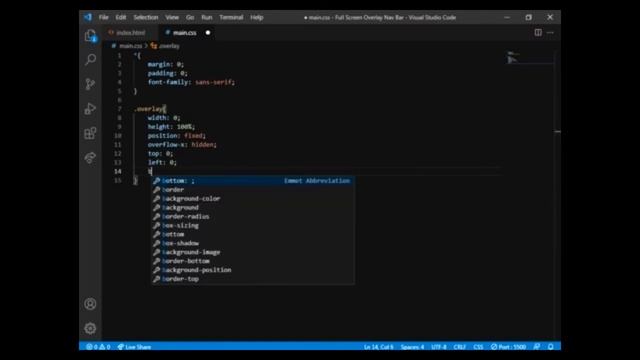
Task: Click the split editor right icon
Action: pos(538,33)
